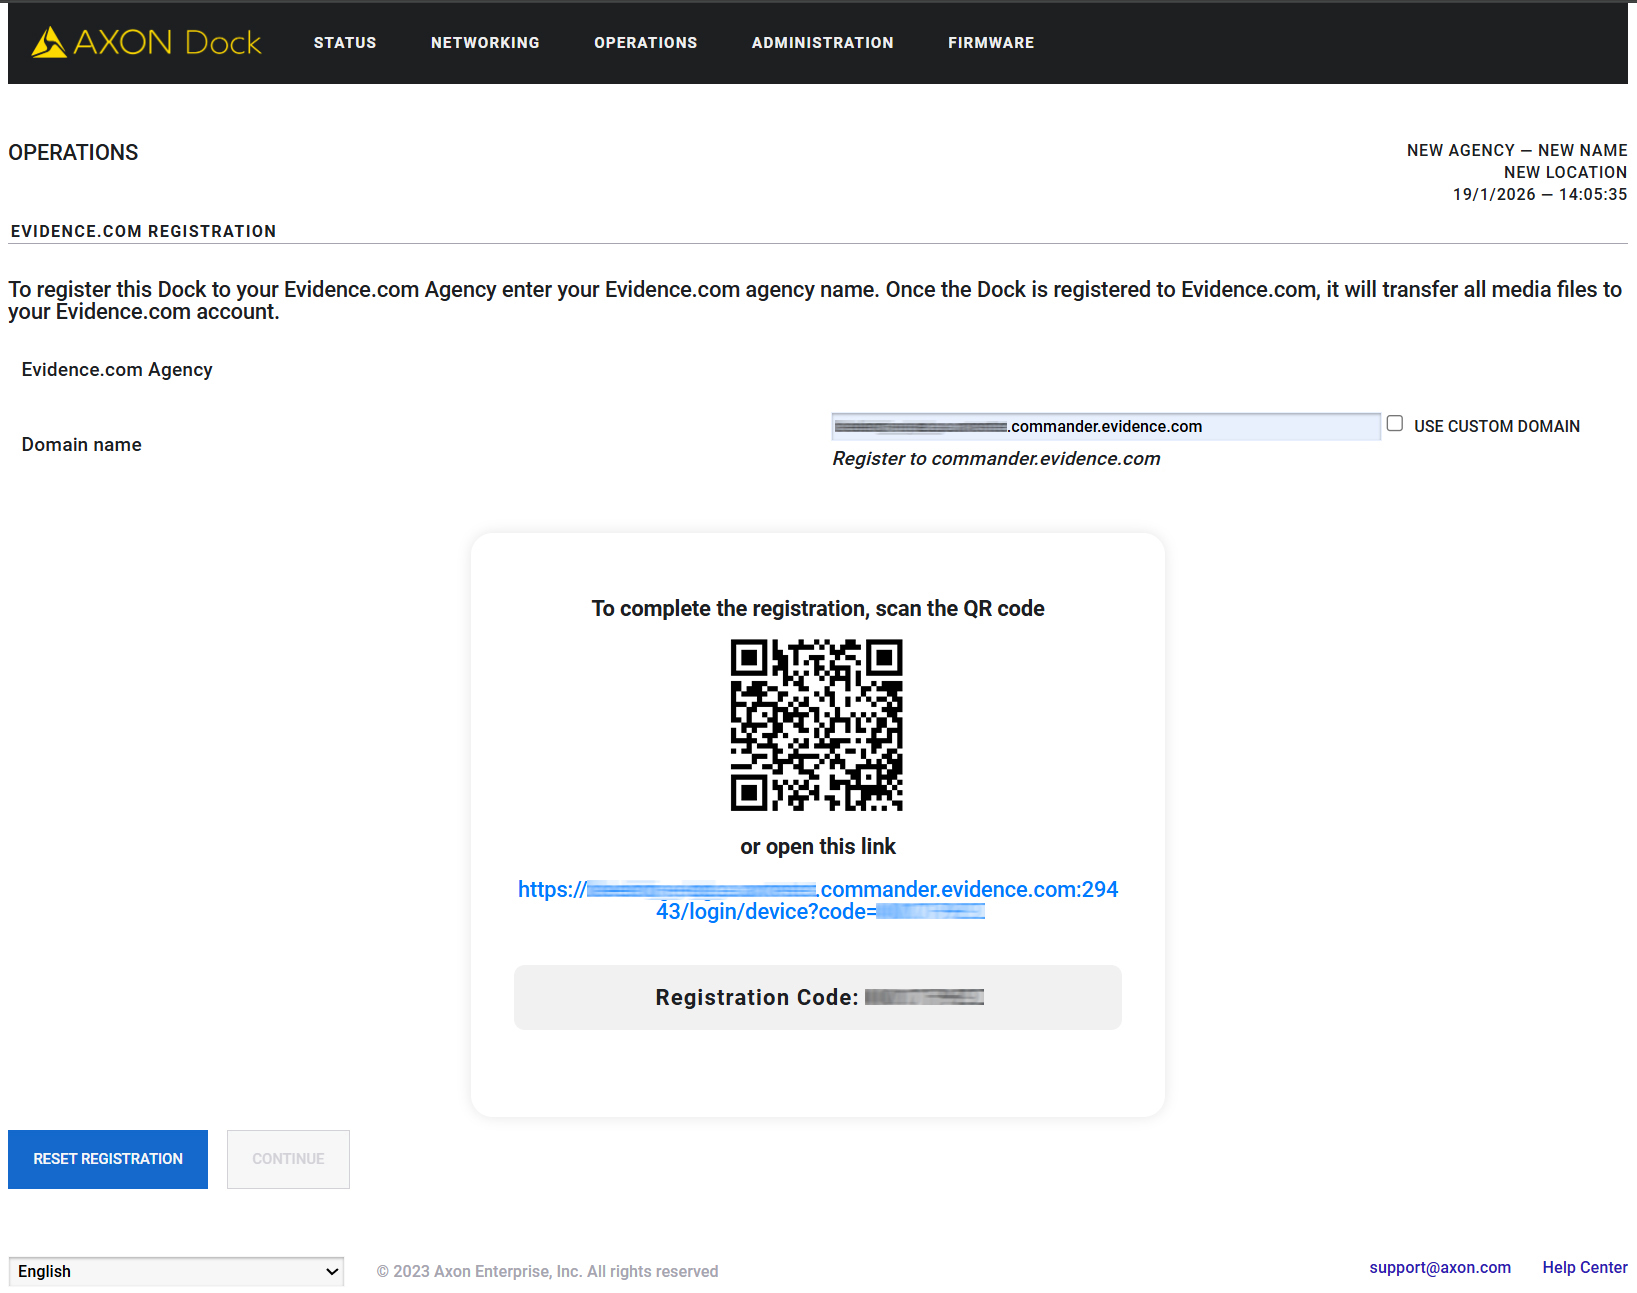
Task: Click the domain name input field
Action: click(1105, 427)
